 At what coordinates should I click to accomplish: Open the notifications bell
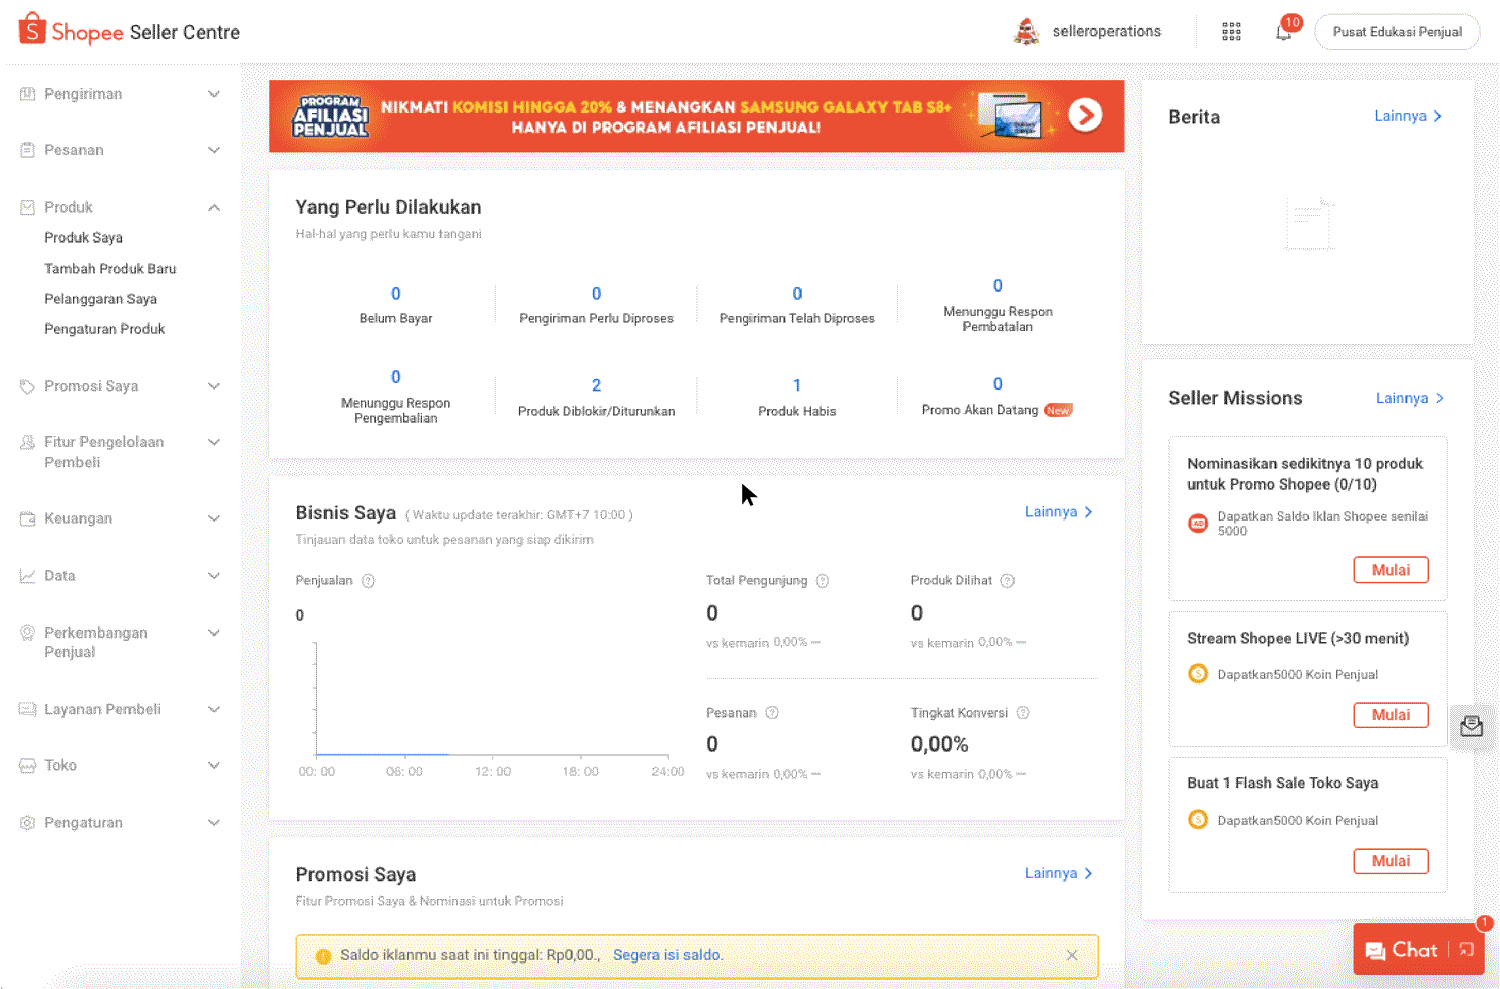tap(1283, 31)
